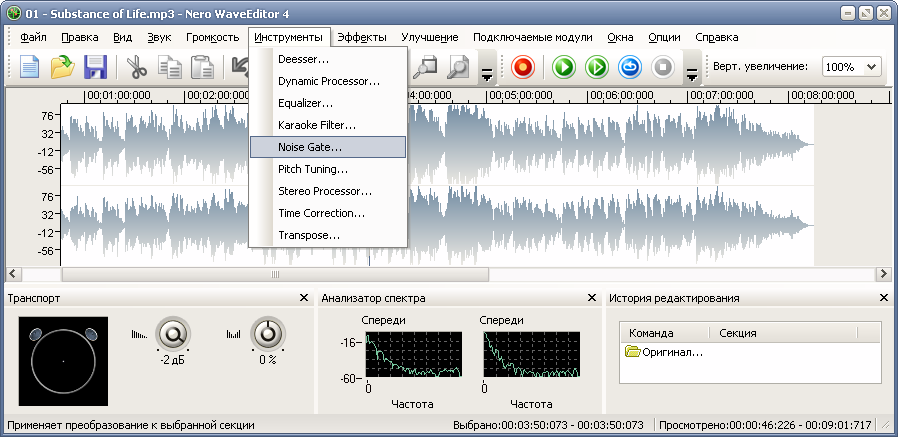Click the magnifier zoom icon
Image resolution: width=898 pixels, height=437 pixels.
459,67
